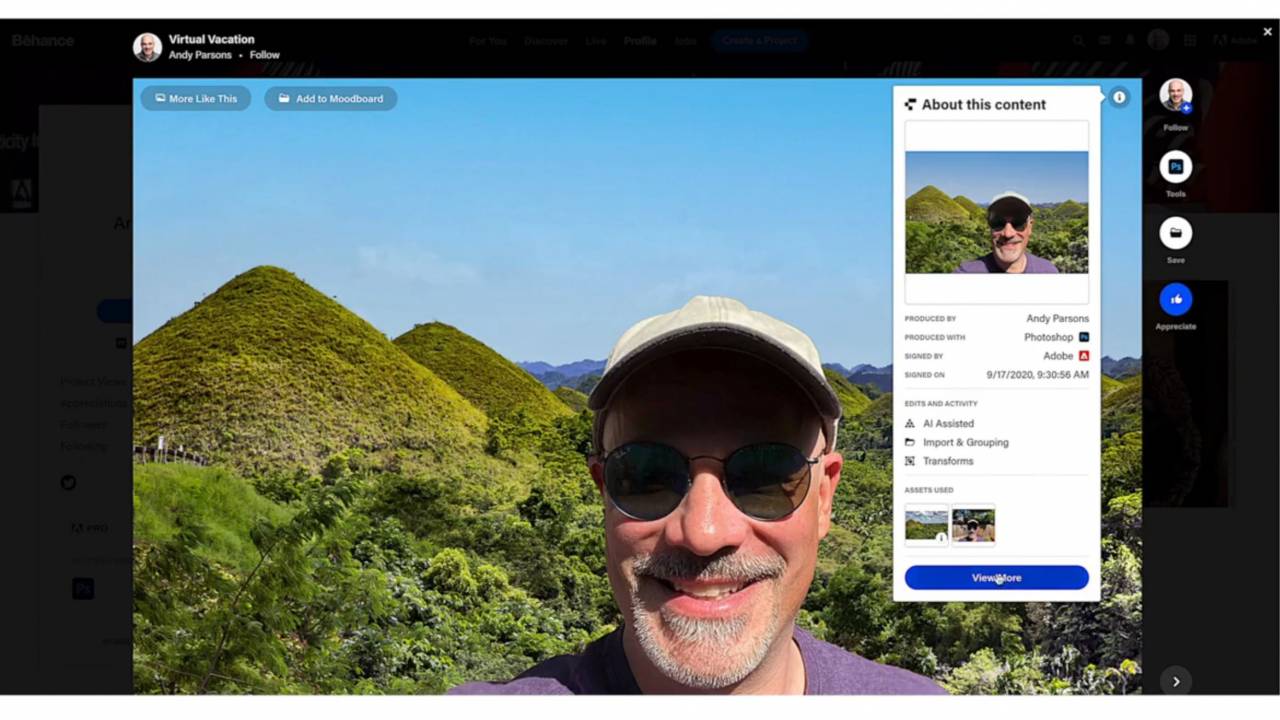Click the blue Appreciate thumbs-up icon
Image resolution: width=1280 pixels, height=720 pixels.
pyautogui.click(x=1176, y=299)
